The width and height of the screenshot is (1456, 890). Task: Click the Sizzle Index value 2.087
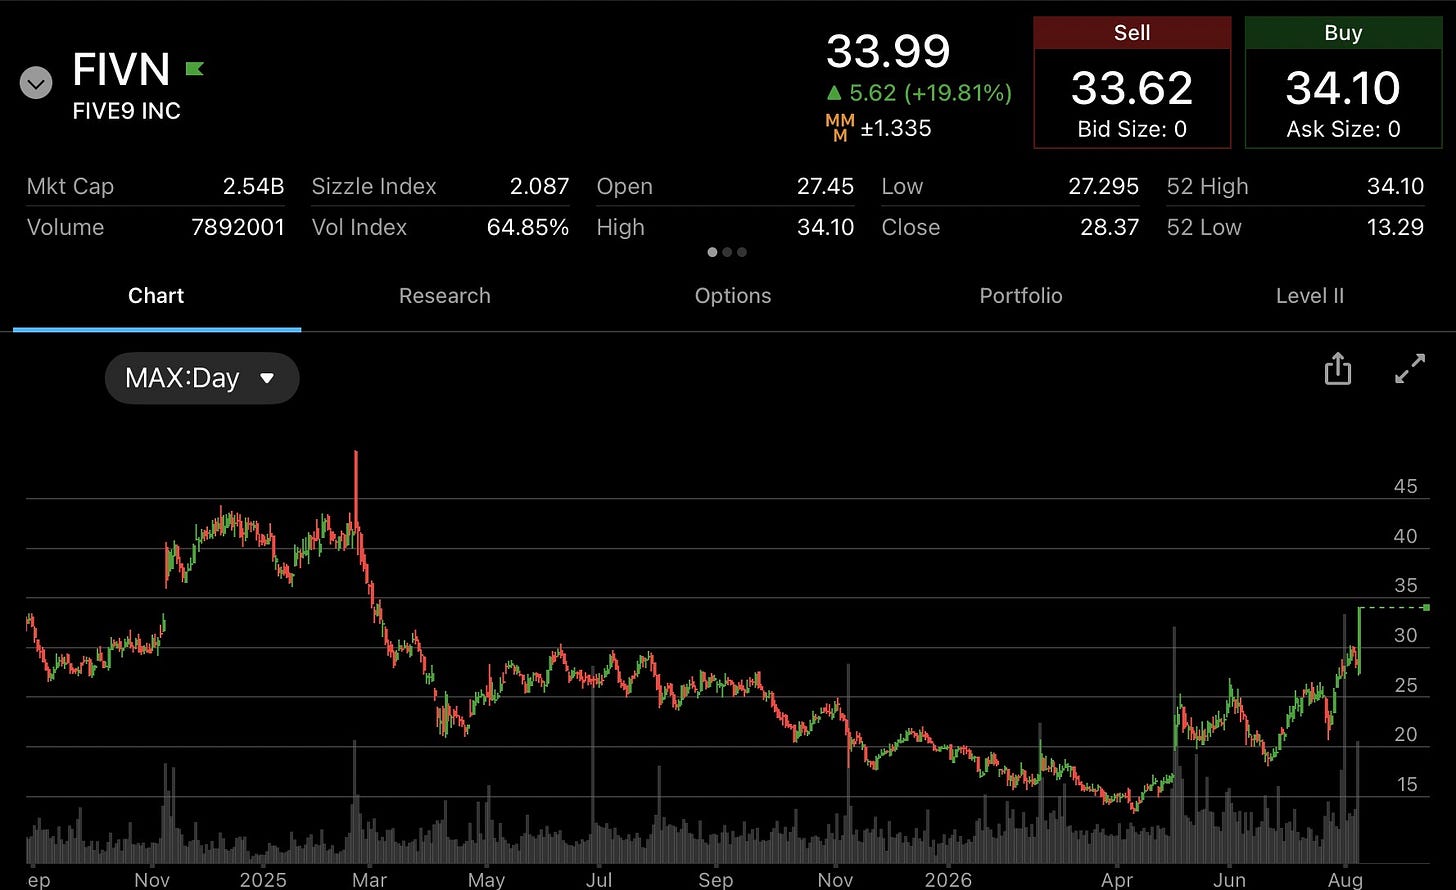pyautogui.click(x=539, y=186)
